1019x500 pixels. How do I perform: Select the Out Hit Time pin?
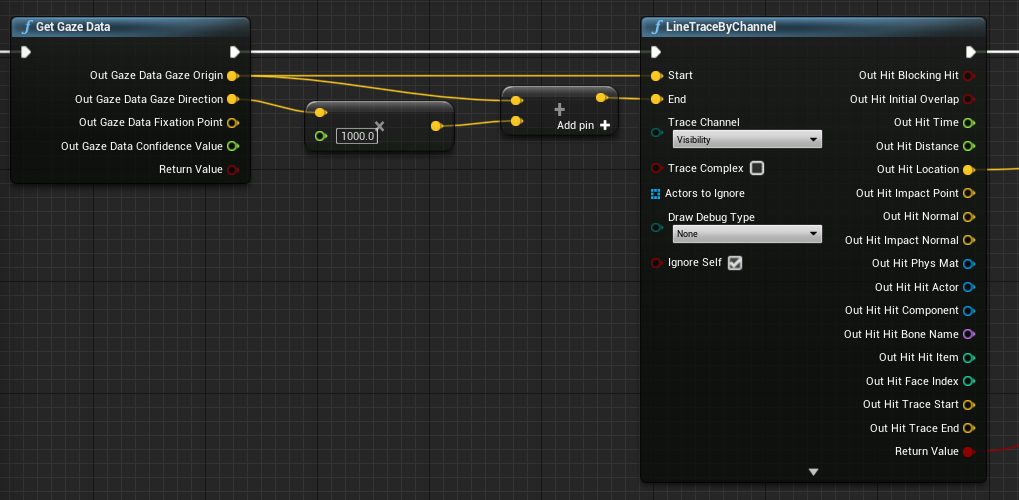[968, 123]
